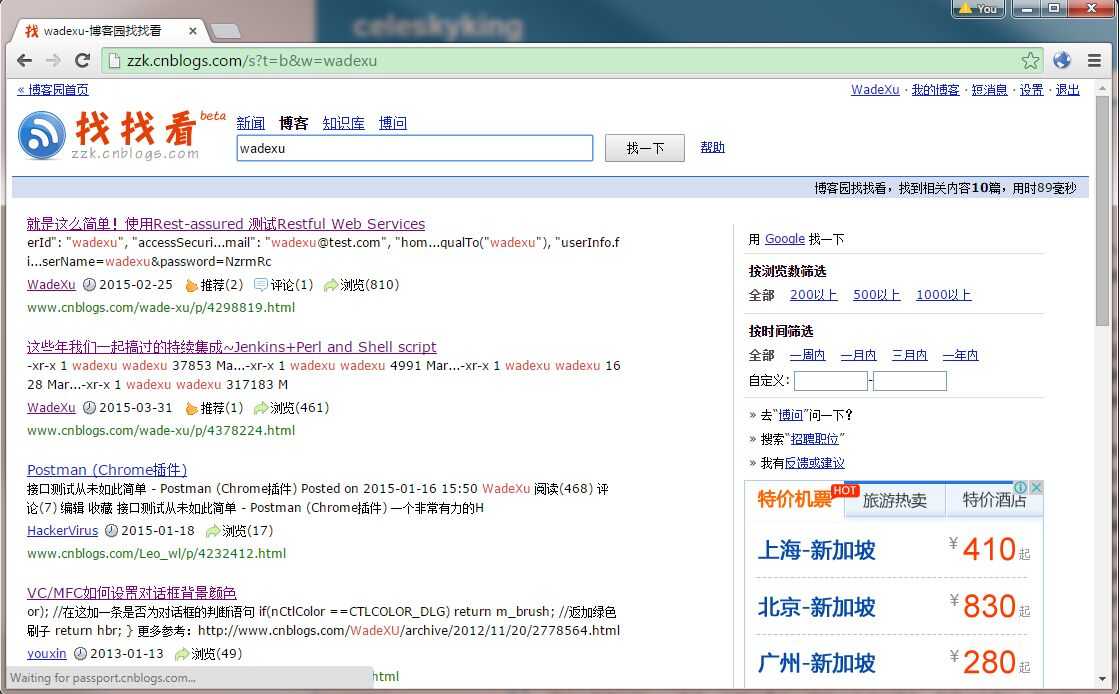Click the 找一下 search button
This screenshot has height=694, width=1120.
645,148
